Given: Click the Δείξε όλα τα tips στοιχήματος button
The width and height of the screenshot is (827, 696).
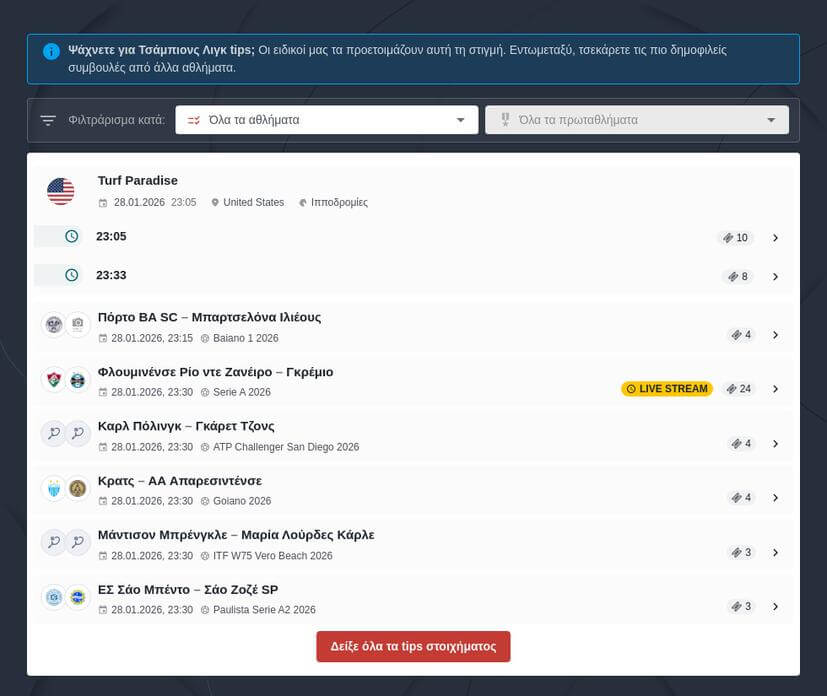Looking at the screenshot, I should 413,646.
